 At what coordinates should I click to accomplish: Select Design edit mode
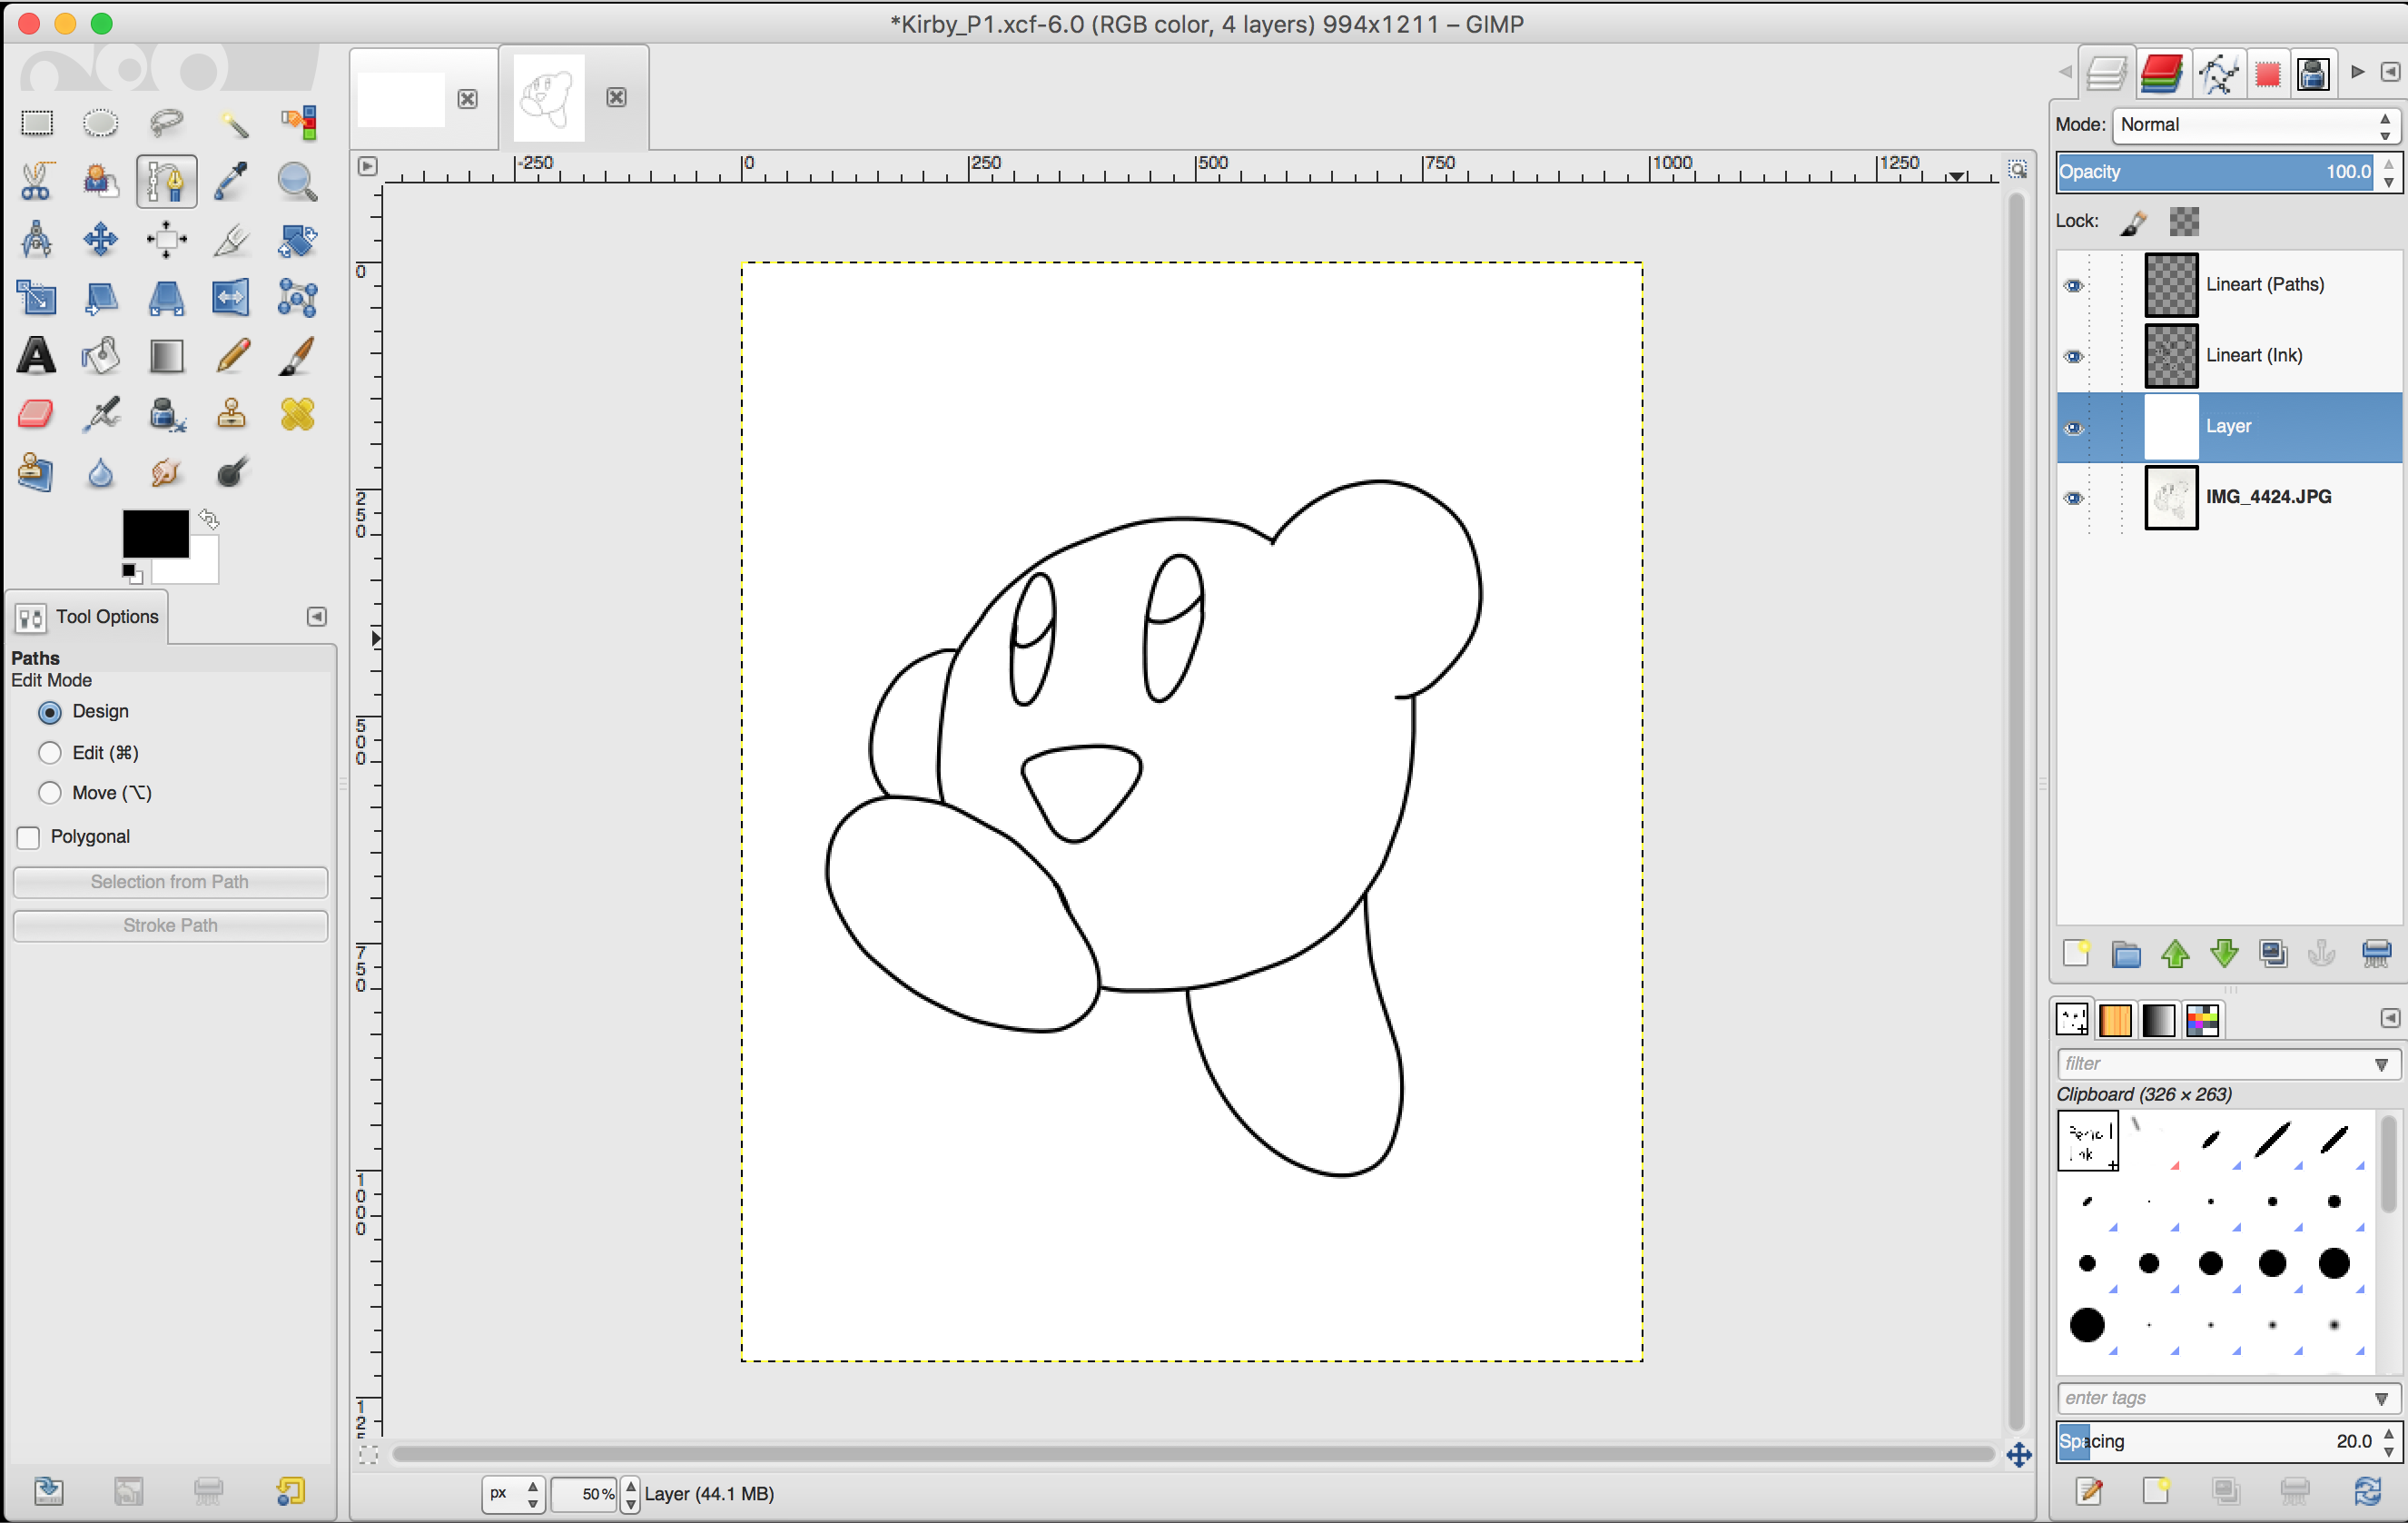click(x=50, y=712)
